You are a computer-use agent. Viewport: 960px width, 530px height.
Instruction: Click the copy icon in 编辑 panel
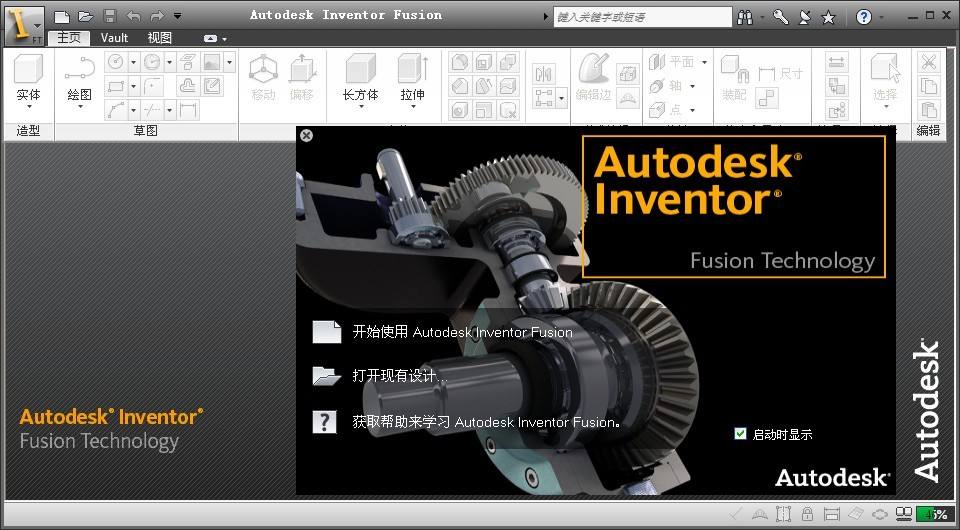point(928,86)
